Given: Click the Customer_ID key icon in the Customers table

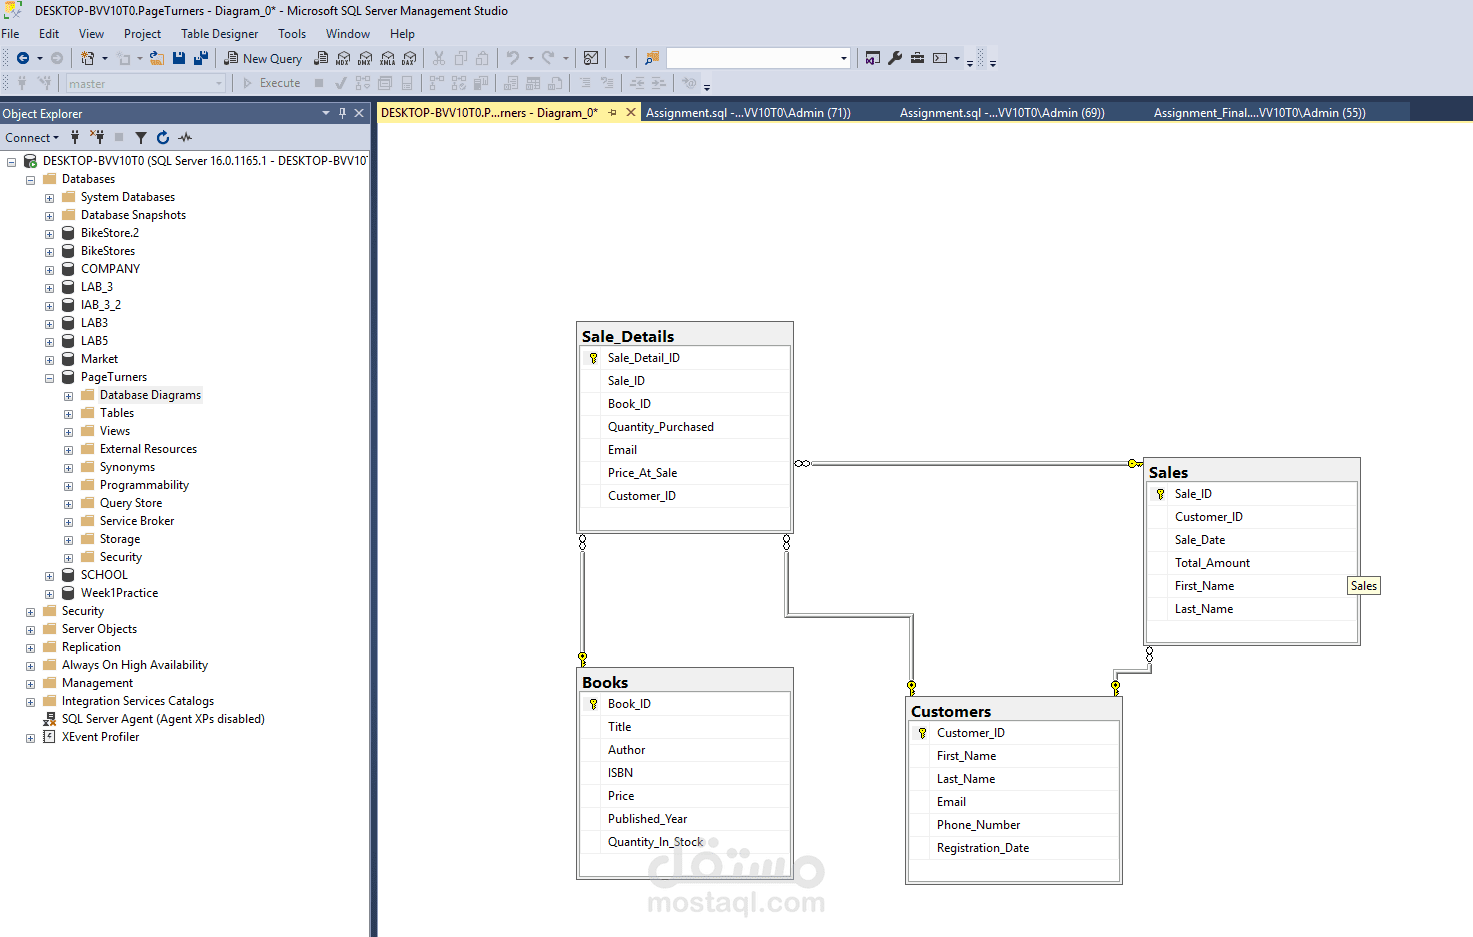Looking at the screenshot, I should click(x=922, y=733).
